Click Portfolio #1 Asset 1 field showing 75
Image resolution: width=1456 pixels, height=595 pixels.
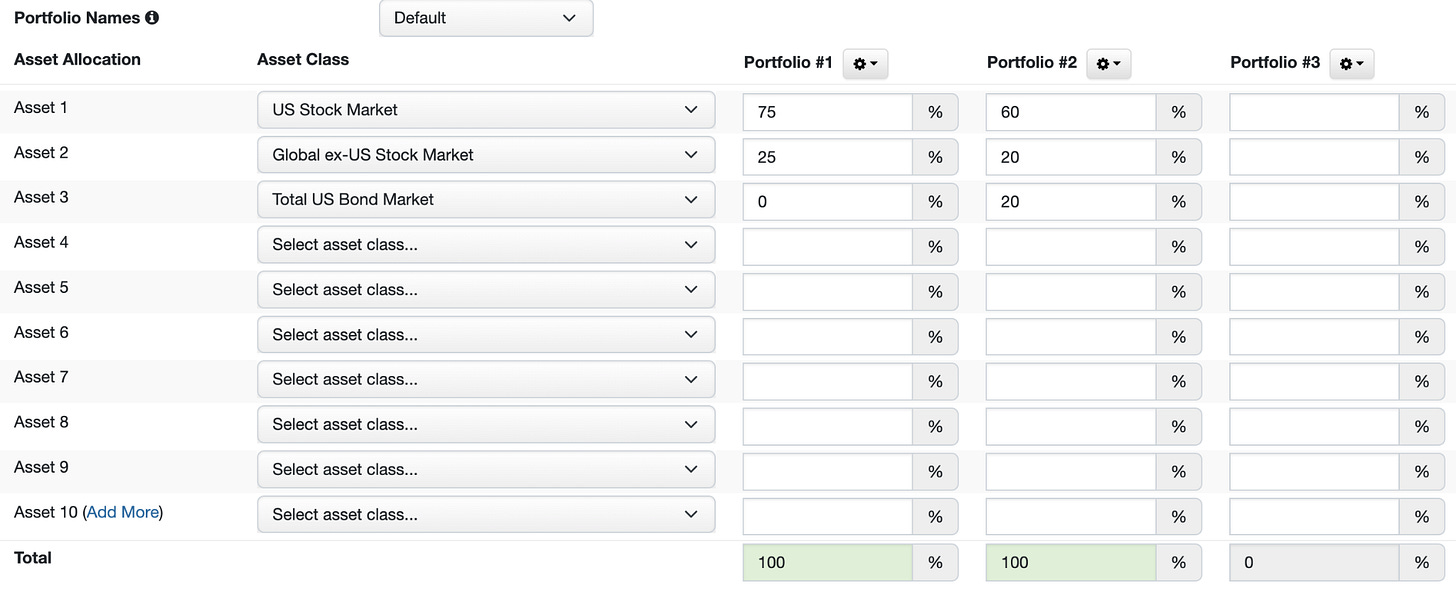pos(827,112)
